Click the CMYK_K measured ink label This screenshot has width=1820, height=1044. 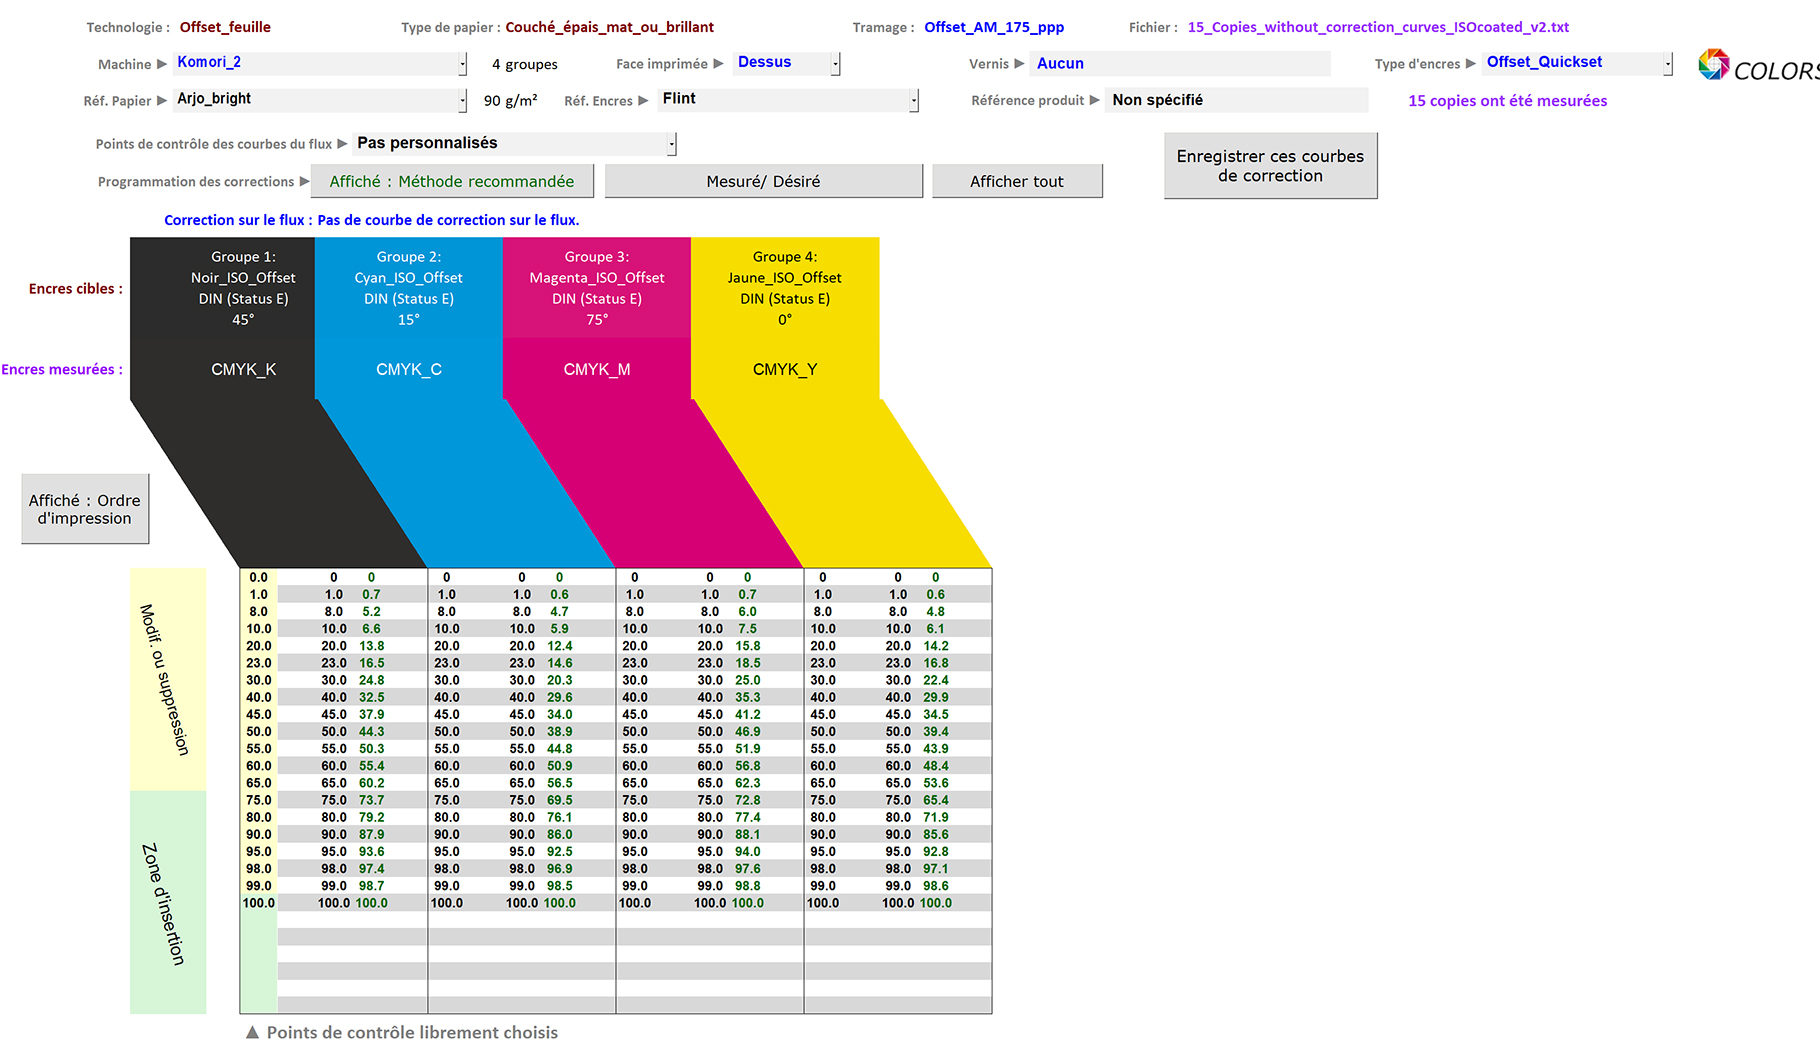click(x=243, y=370)
